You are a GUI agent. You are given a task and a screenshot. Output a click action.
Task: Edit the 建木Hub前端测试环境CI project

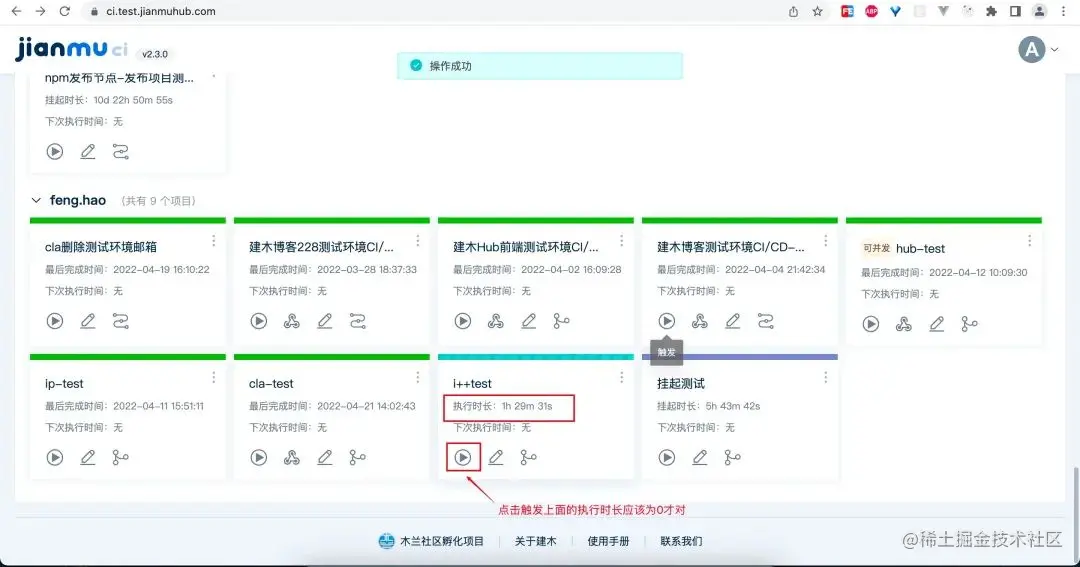528,321
